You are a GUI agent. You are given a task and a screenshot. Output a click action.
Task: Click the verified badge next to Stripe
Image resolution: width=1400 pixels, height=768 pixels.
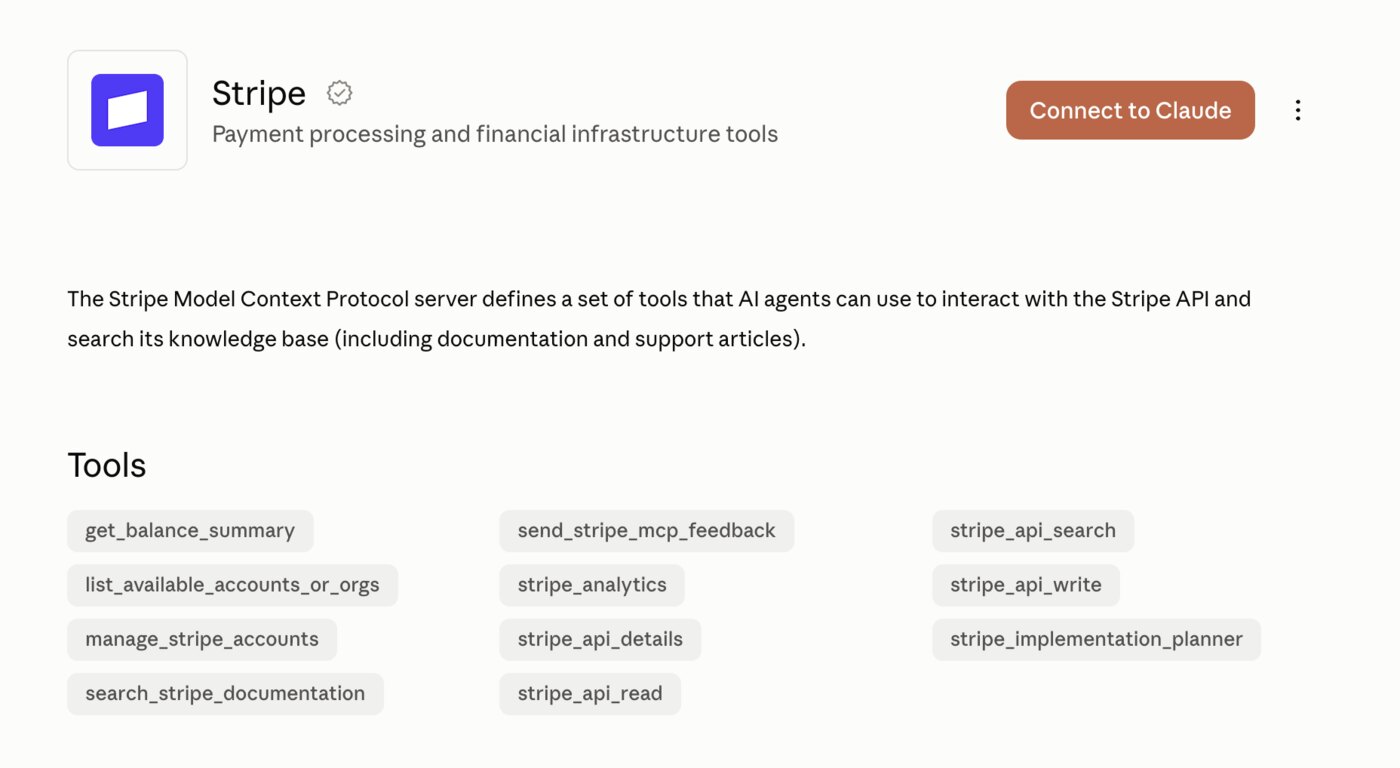(340, 93)
